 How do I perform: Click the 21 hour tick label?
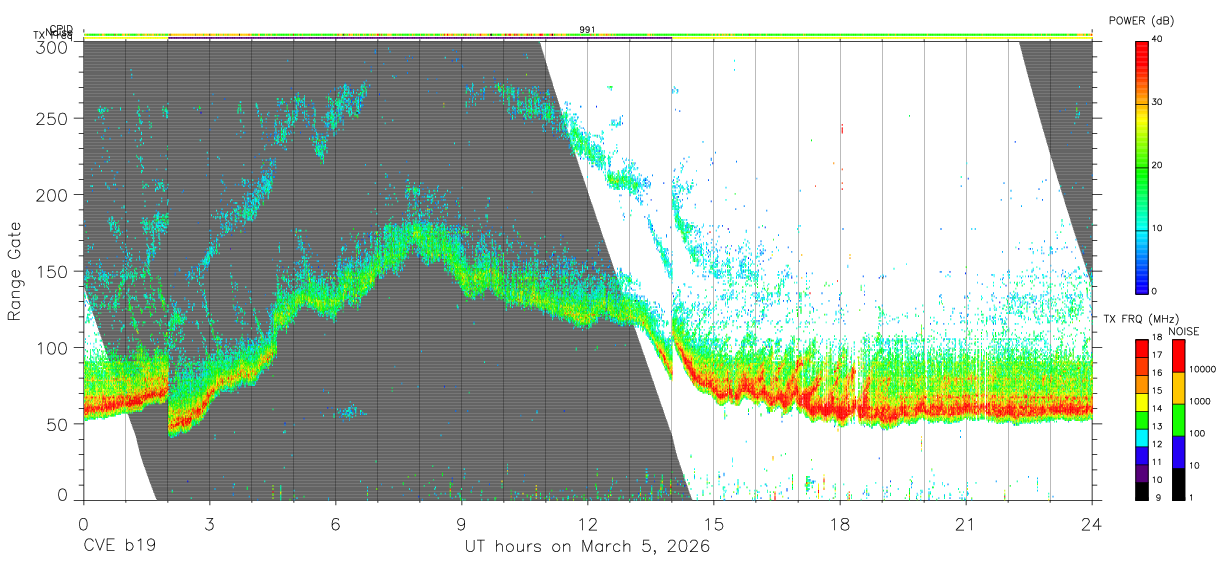(966, 524)
